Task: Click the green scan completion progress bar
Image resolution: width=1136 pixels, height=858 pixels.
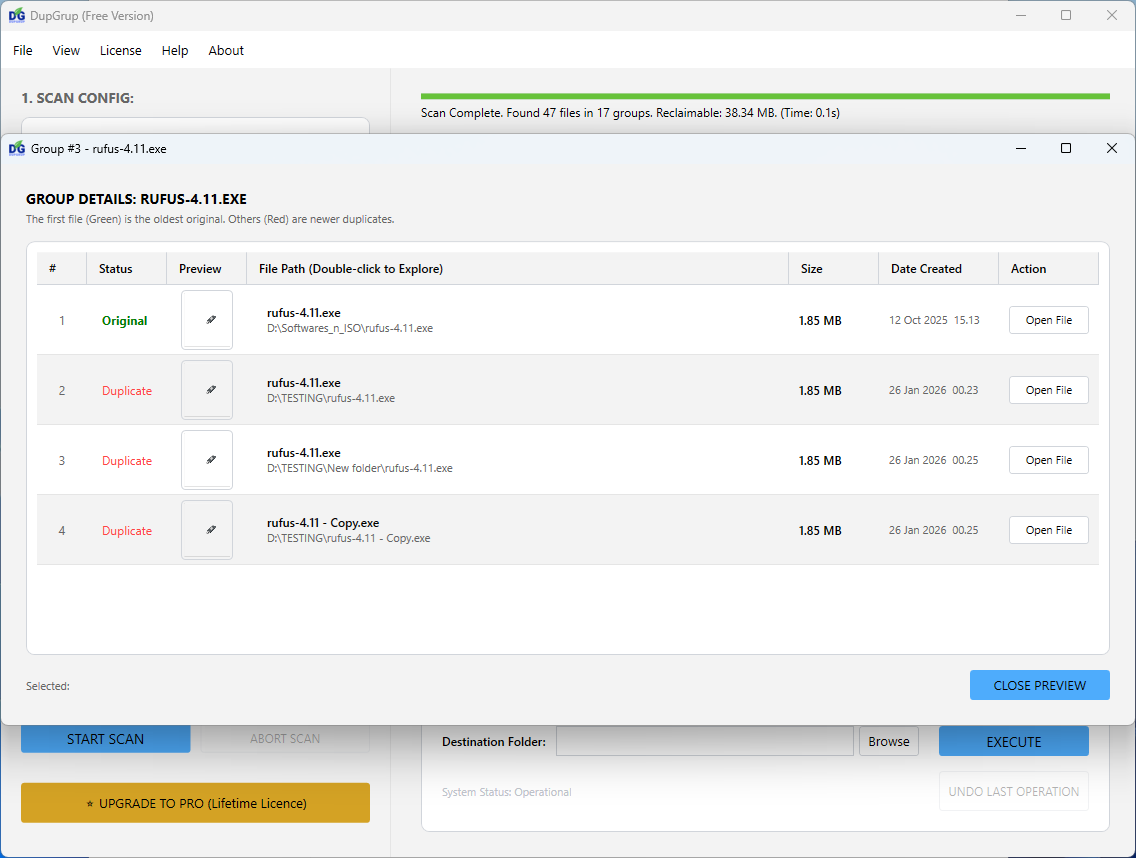Action: tap(764, 95)
